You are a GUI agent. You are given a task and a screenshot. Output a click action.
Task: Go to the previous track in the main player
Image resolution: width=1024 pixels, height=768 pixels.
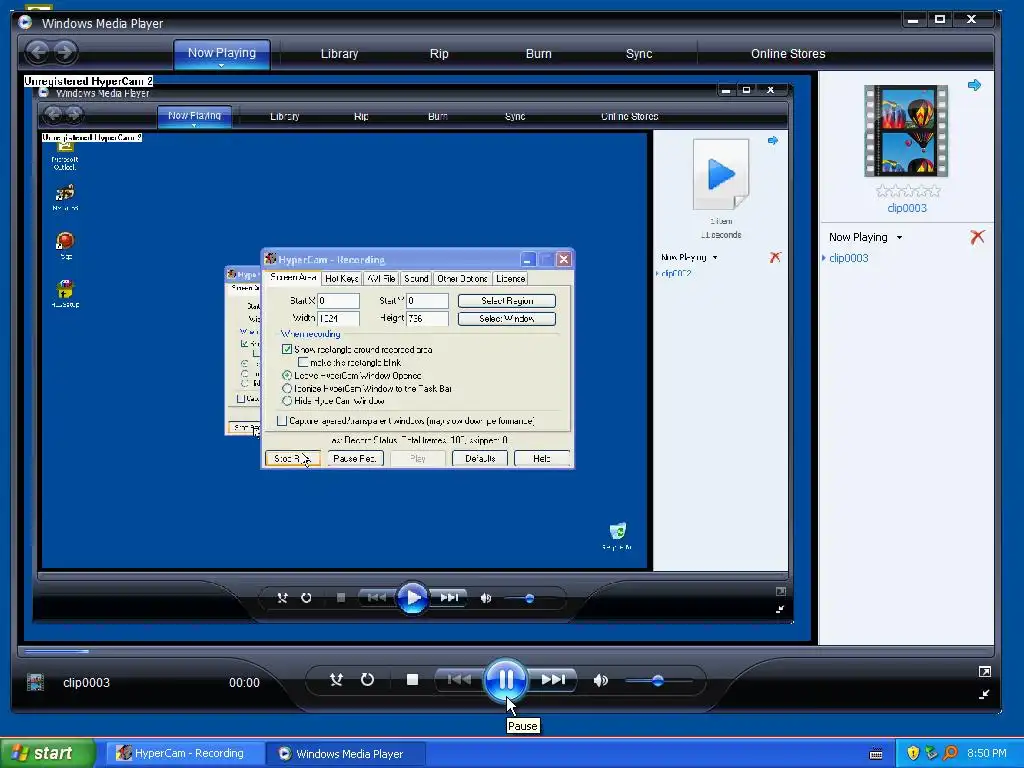[458, 680]
